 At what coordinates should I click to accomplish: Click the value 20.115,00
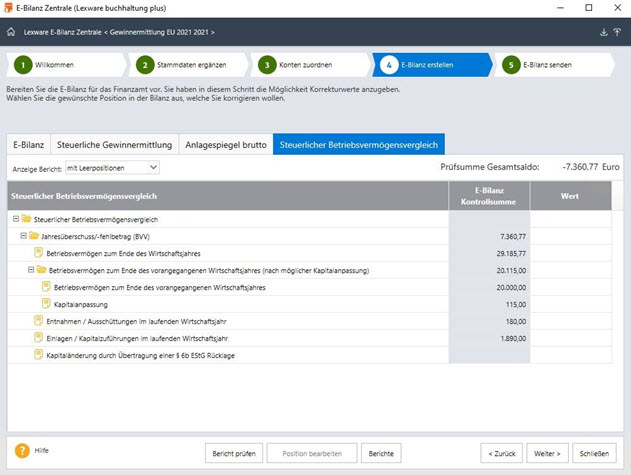coord(511,271)
